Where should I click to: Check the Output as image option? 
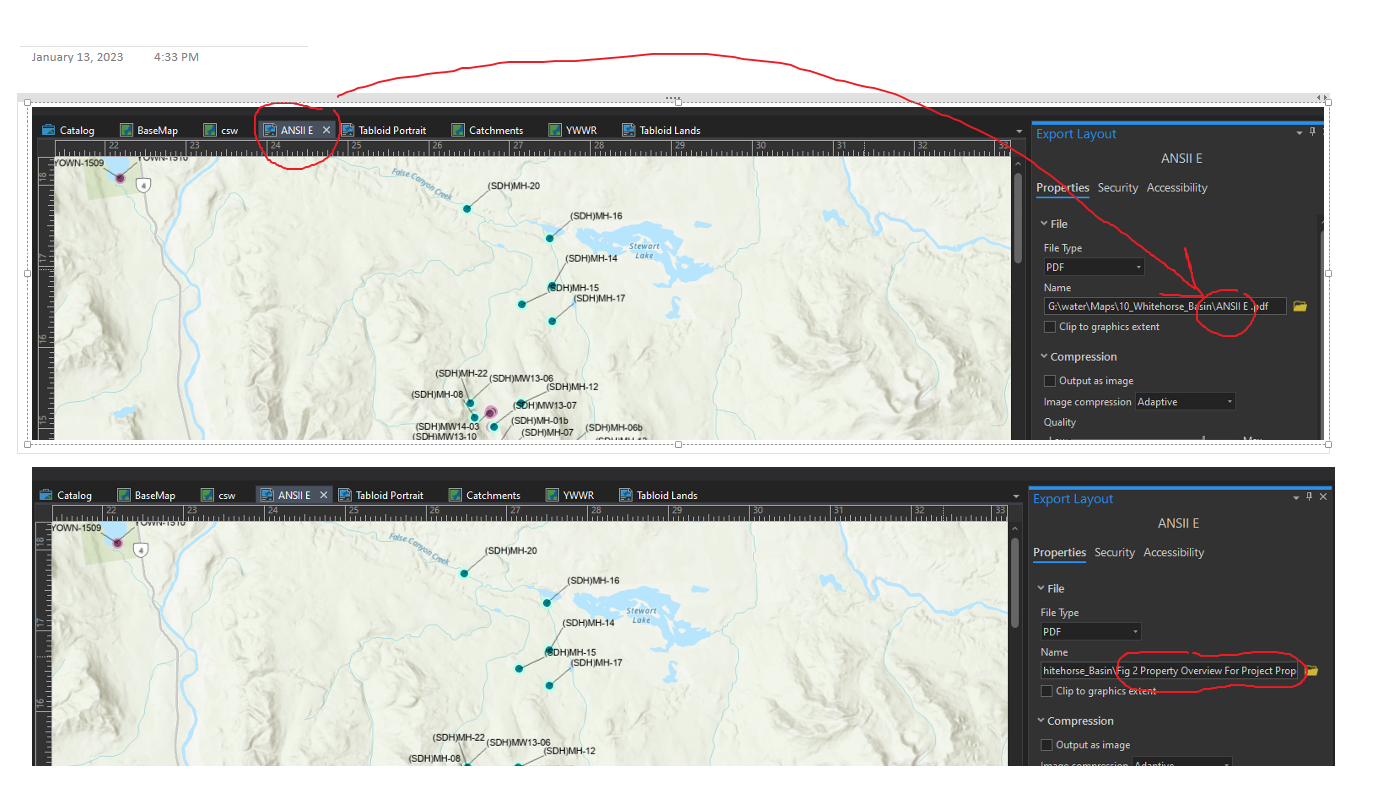(x=1050, y=380)
